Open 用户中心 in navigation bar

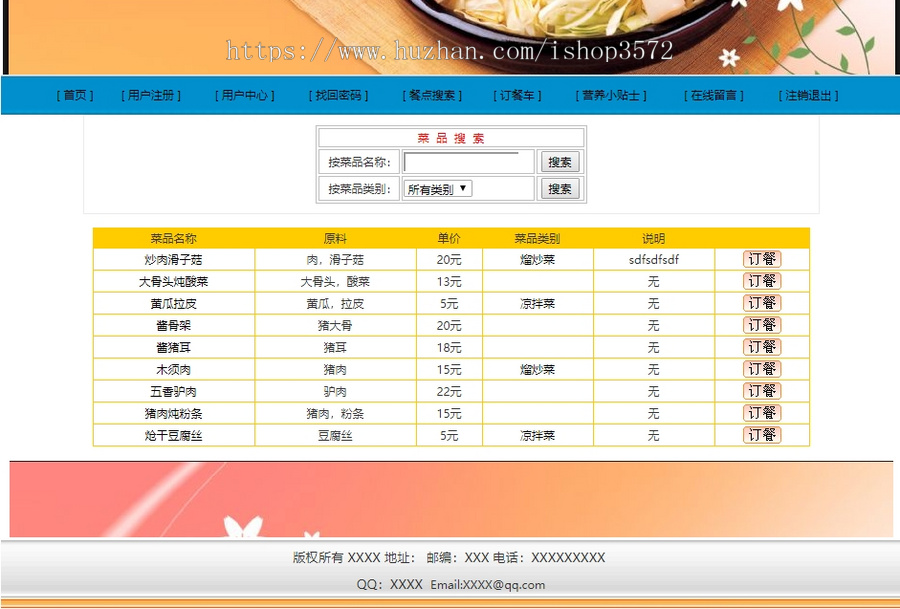[x=245, y=95]
